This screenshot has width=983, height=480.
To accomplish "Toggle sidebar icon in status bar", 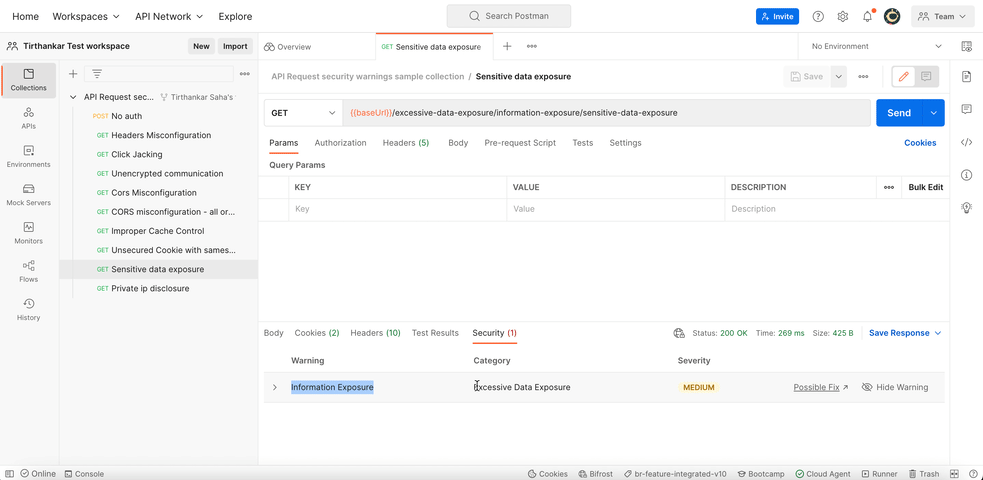I will (x=9, y=474).
